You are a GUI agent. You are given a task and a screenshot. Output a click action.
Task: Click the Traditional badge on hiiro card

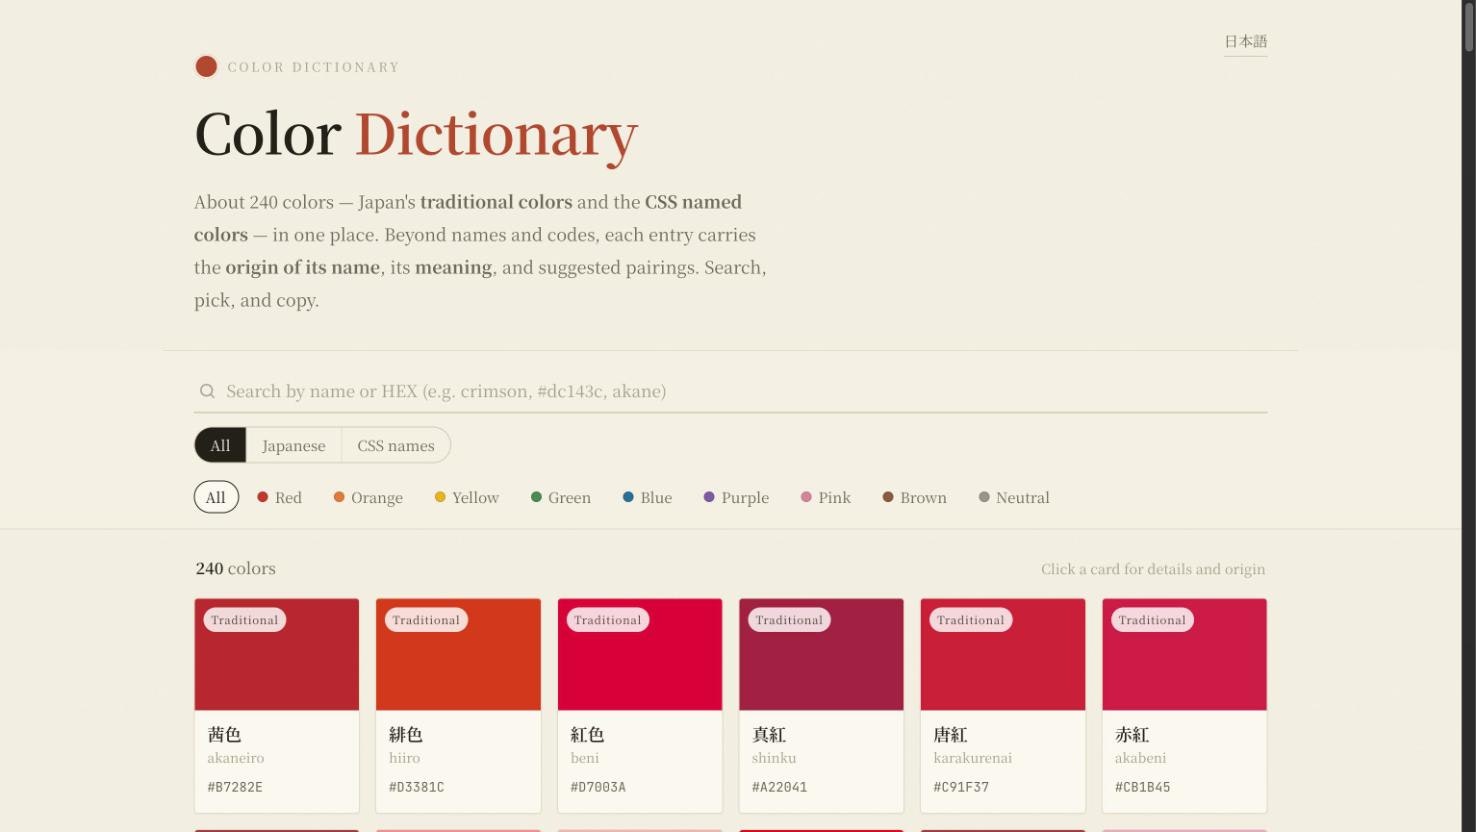tap(426, 620)
